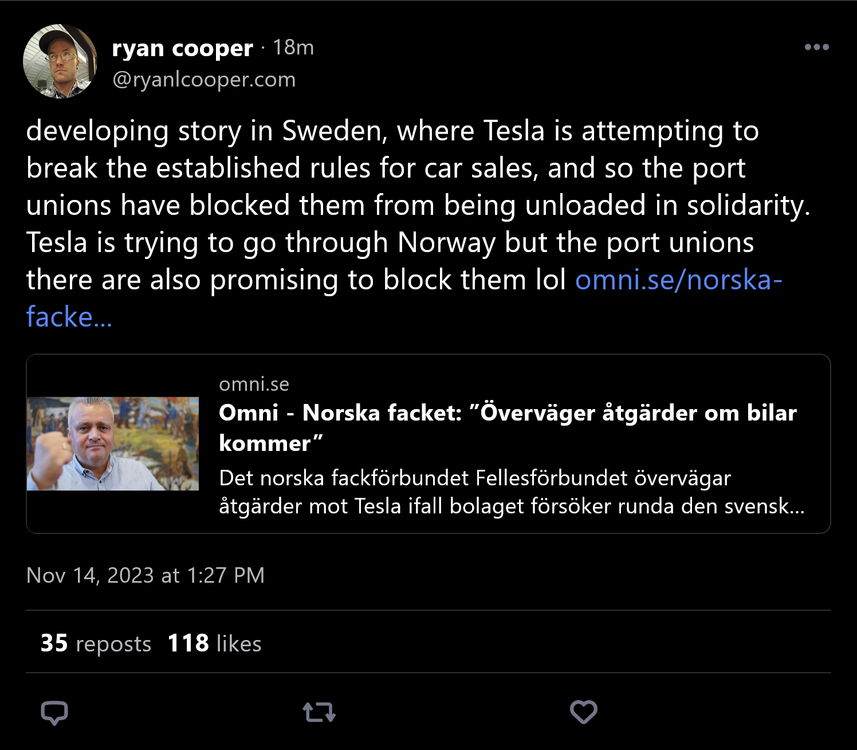Screen dimensions: 857x750
Task: Click the 'Nov 14, 2023 at 1:27 PM' date
Action: pos(145,575)
